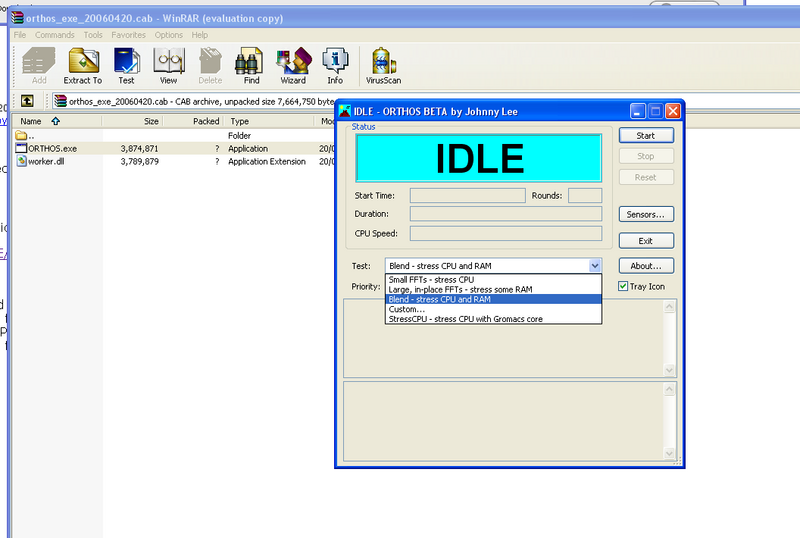The image size is (800, 538).
Task: Expand the Test type dropdown arrow
Action: point(595,266)
